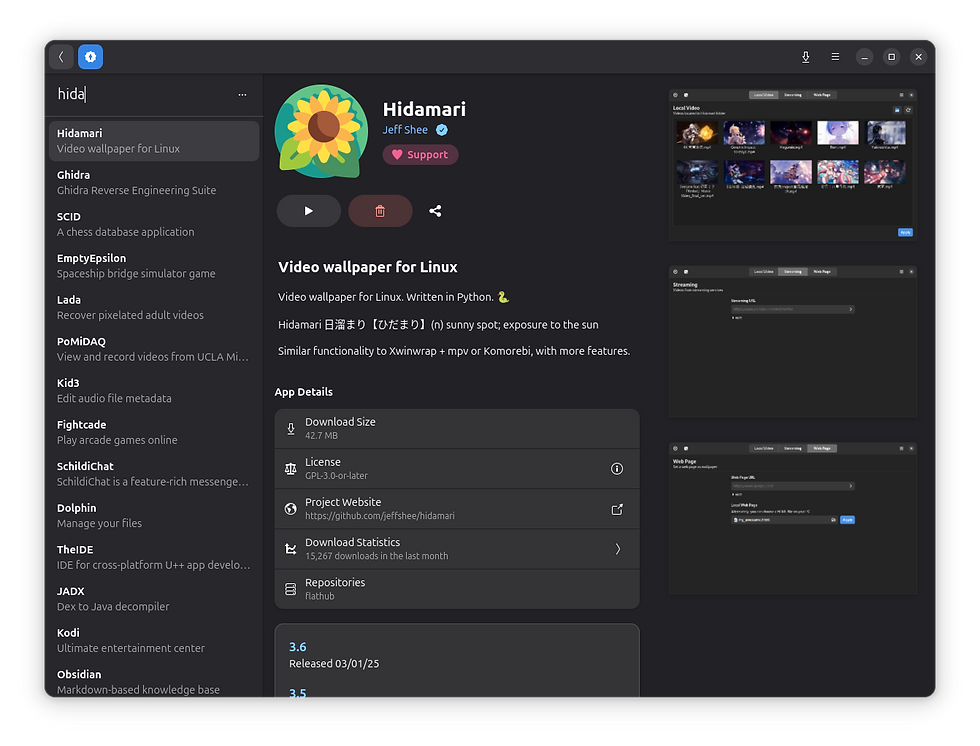
Task: Uninstall Hidamari with the red trash button
Action: [x=380, y=211]
